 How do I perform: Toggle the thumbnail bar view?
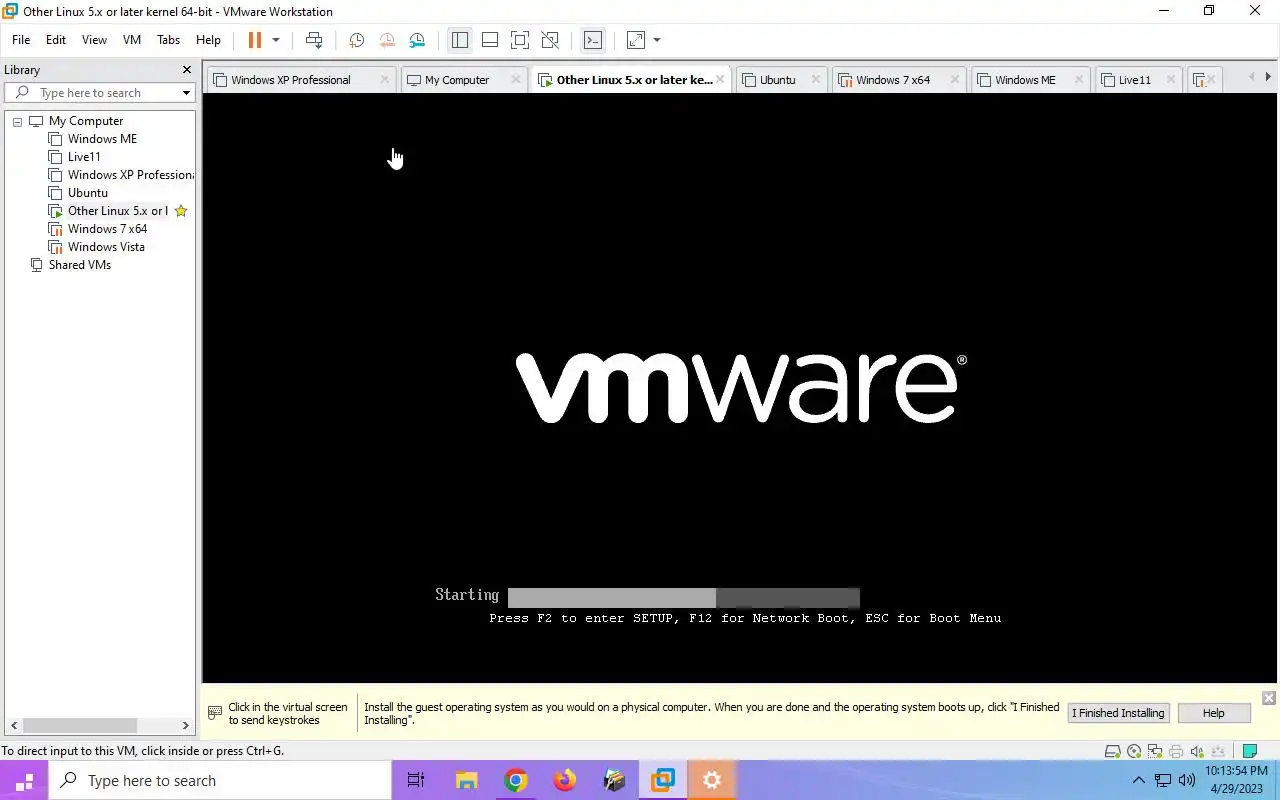coord(490,40)
